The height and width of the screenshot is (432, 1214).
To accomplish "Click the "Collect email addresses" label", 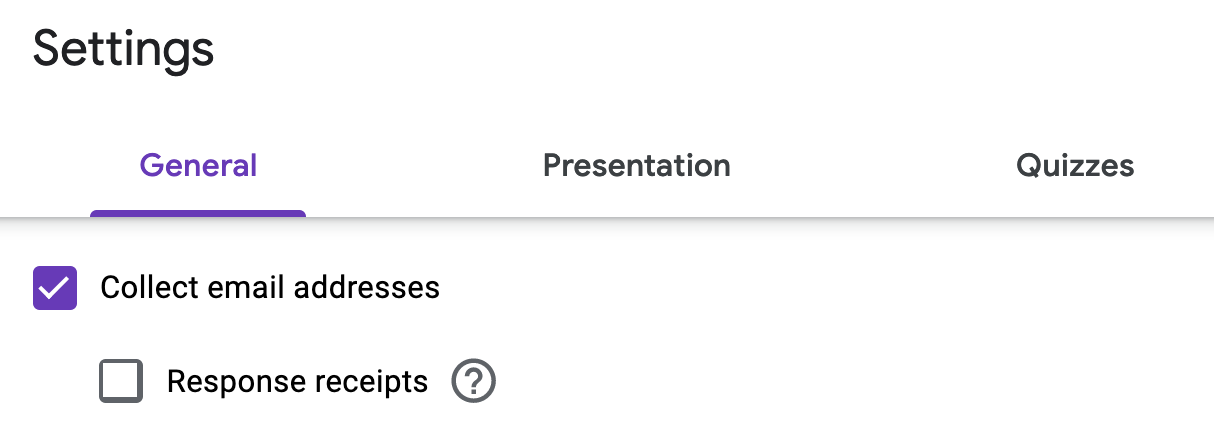I will coord(270,288).
